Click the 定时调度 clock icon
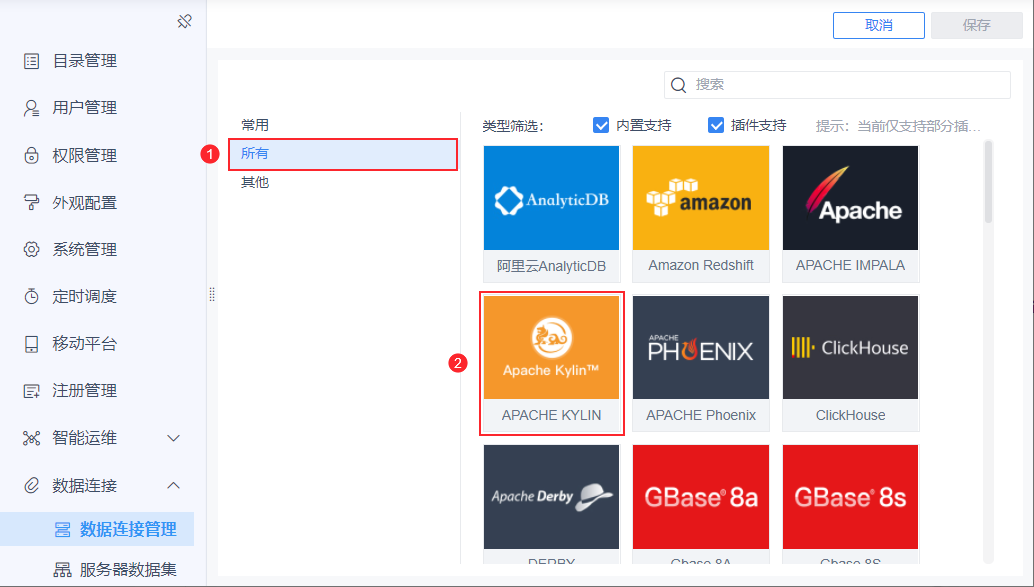 pyautogui.click(x=32, y=297)
